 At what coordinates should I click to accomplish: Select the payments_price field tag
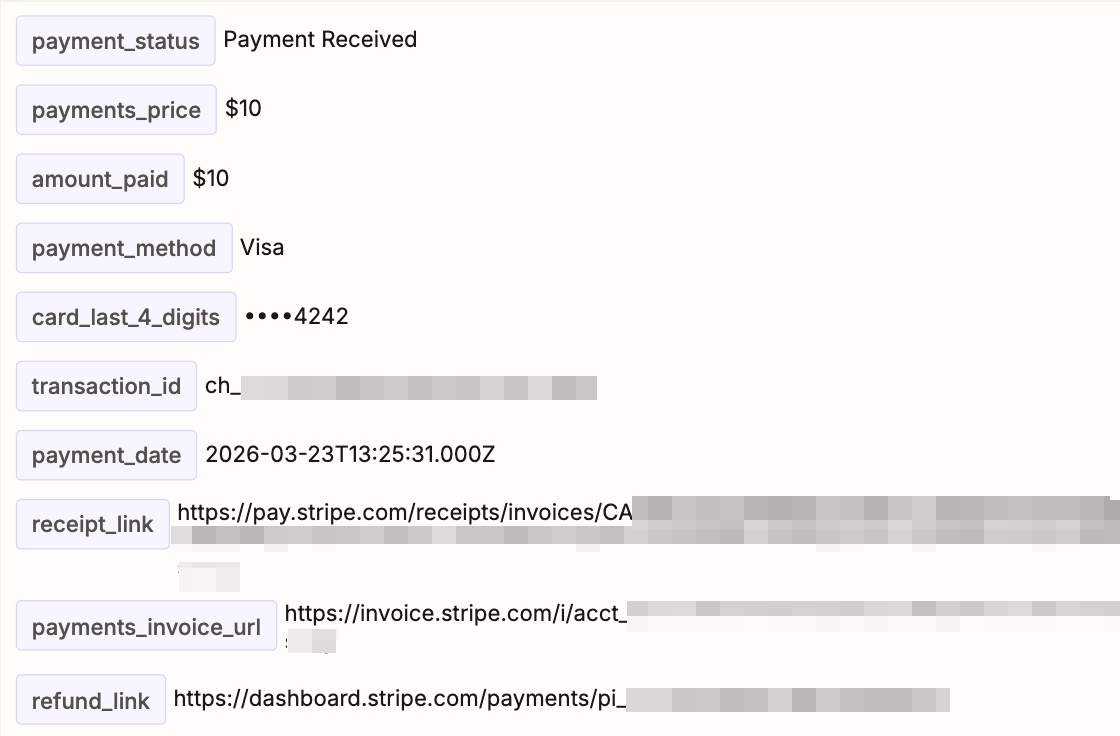[116, 110]
